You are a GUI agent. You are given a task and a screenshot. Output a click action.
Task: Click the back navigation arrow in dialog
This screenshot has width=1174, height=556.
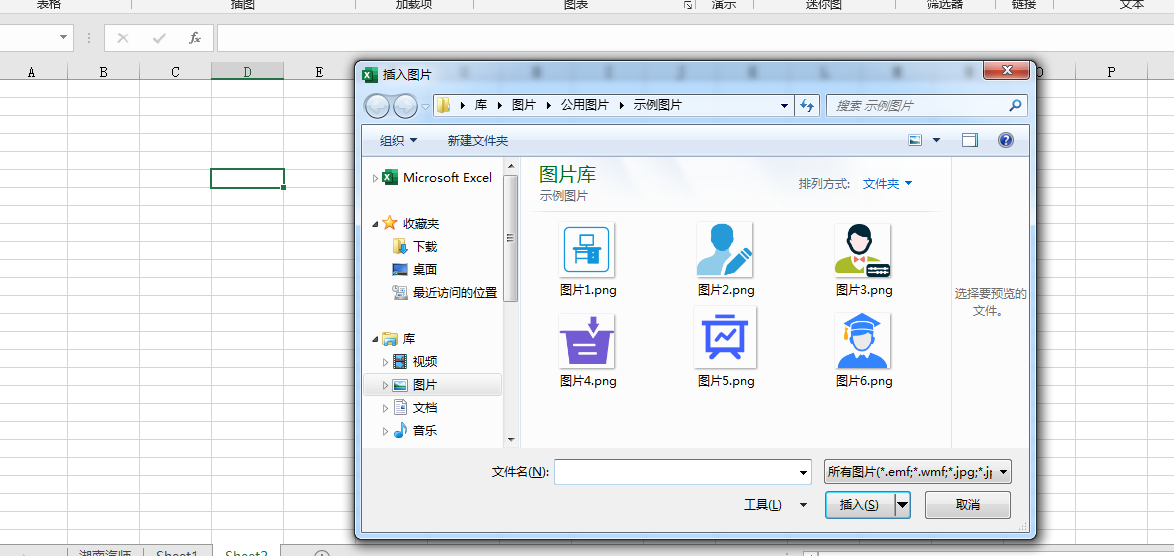click(378, 106)
